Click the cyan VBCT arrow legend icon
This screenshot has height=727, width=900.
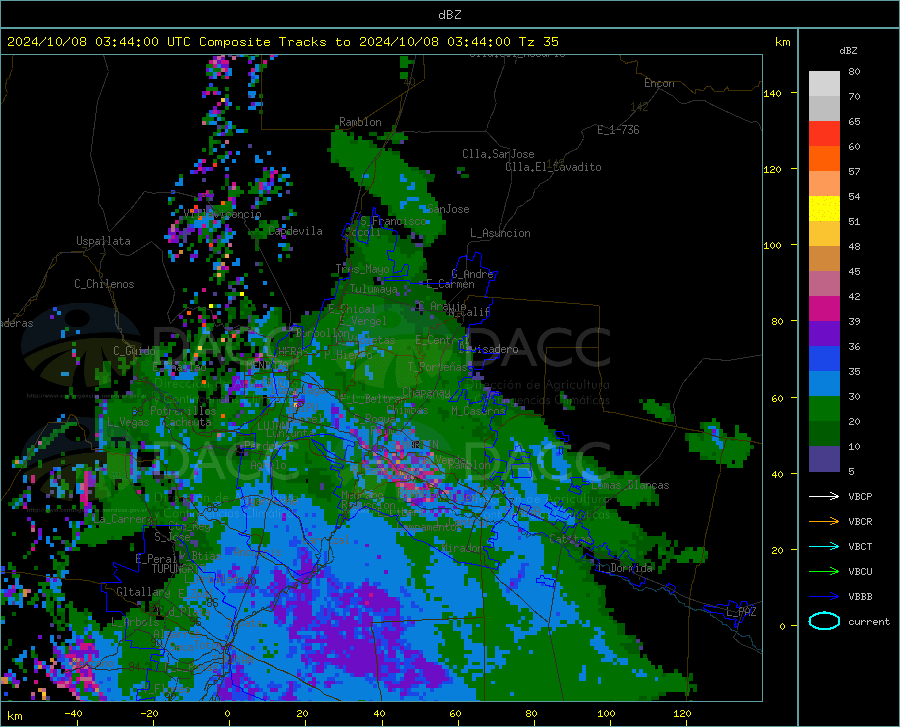point(824,546)
